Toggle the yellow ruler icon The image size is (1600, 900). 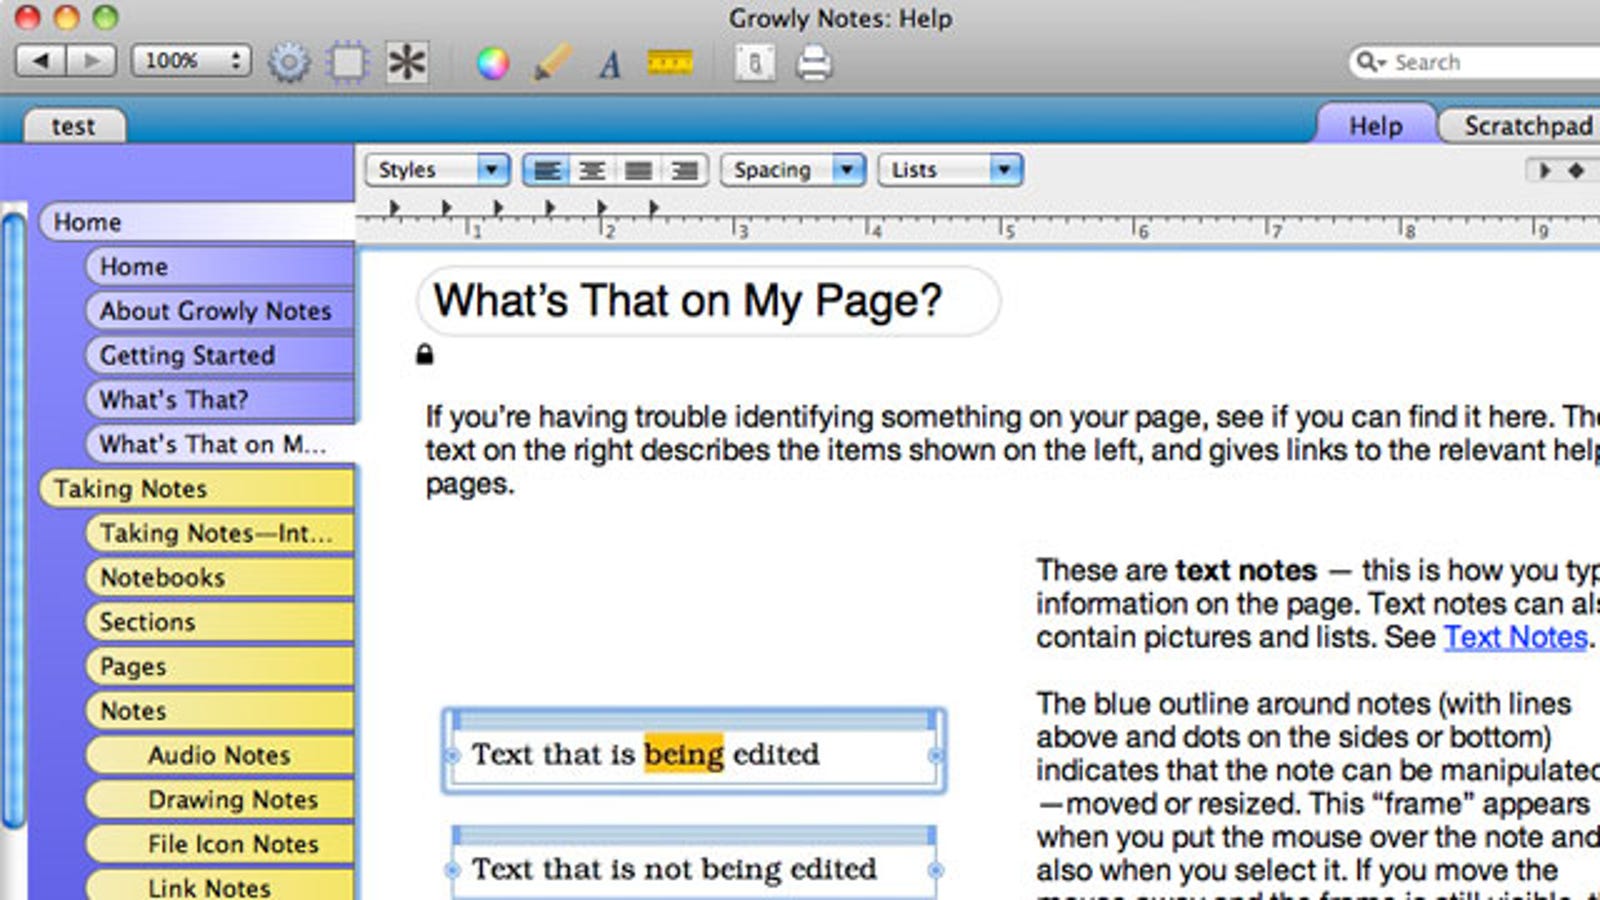point(670,63)
